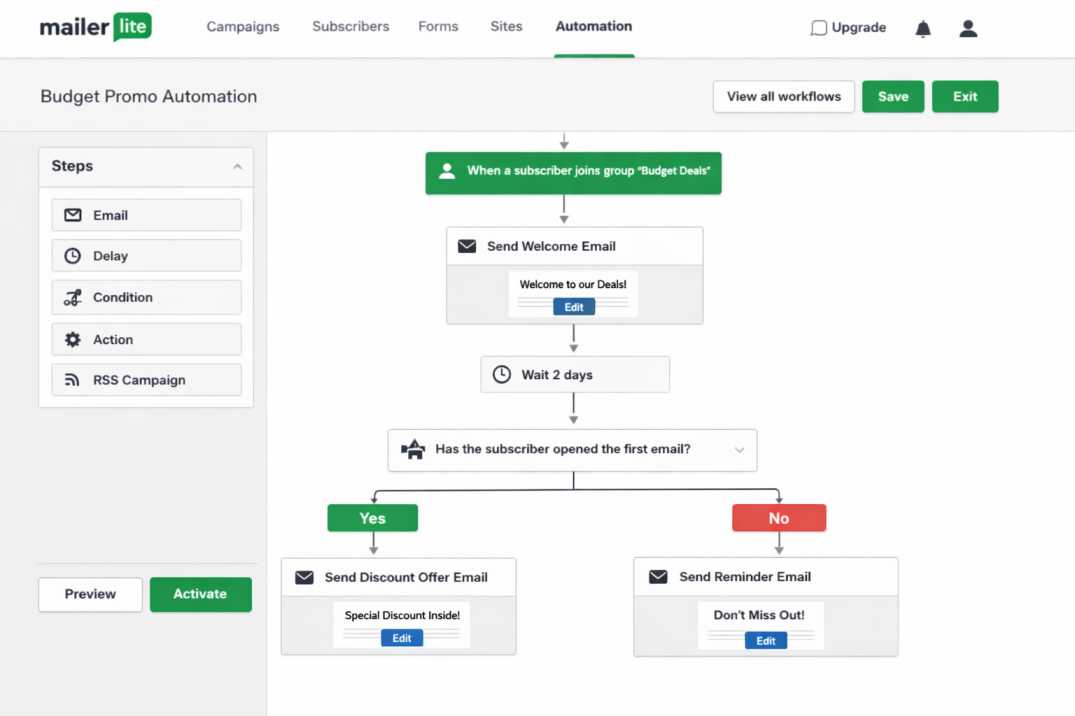Open the Subscribers tab

point(350,27)
